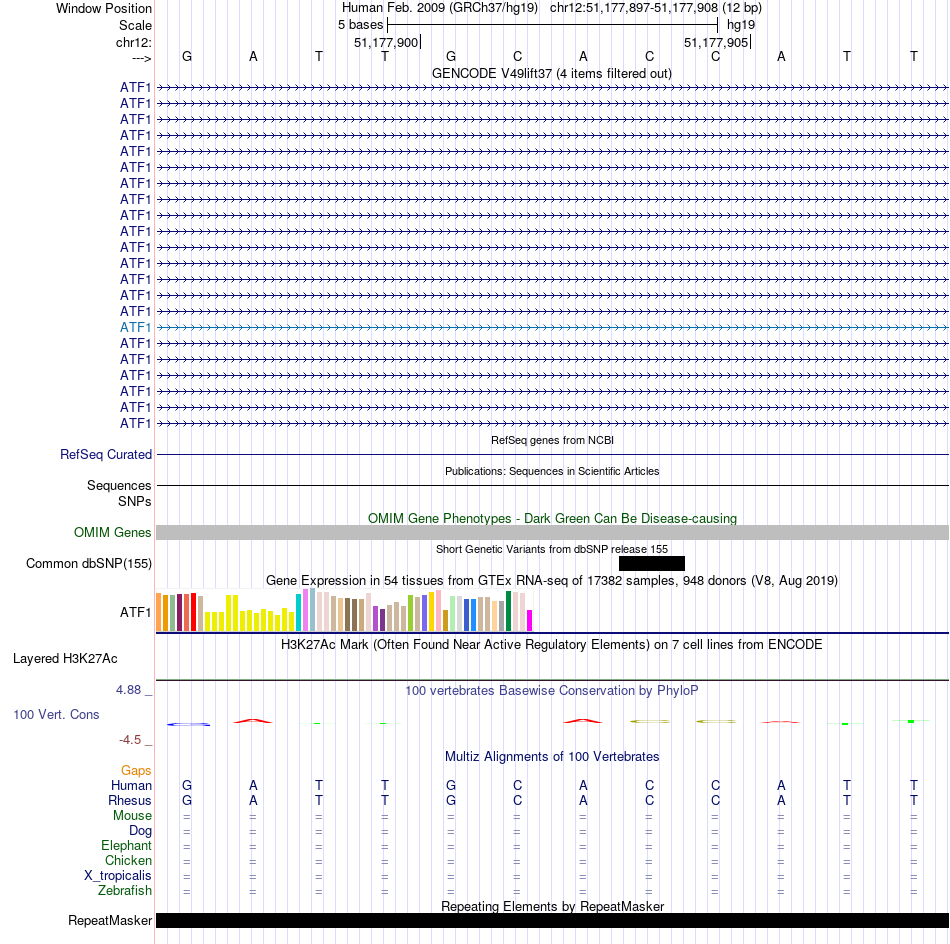The height and width of the screenshot is (944, 950).
Task: Click the -4.5 PhyloP lower scale value
Action: pyautogui.click(x=130, y=740)
